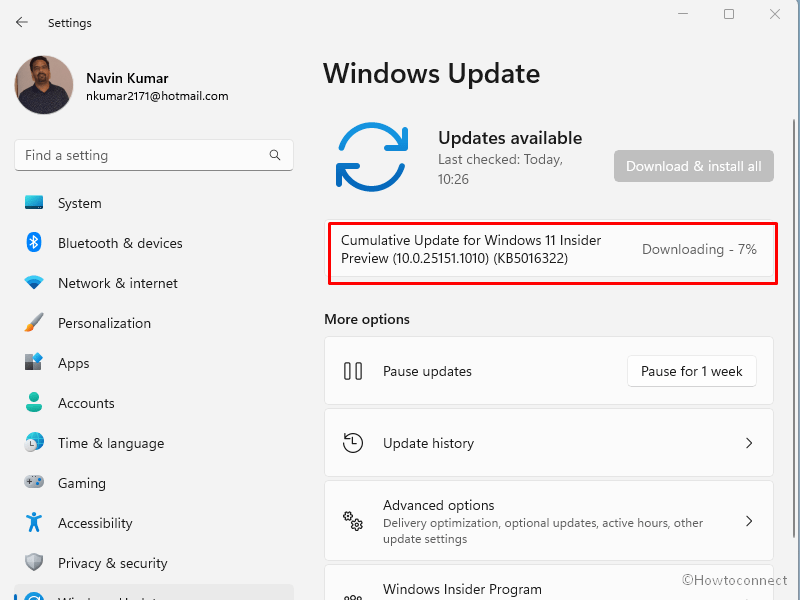Select the Bluetooth & devices icon

pyautogui.click(x=33, y=243)
